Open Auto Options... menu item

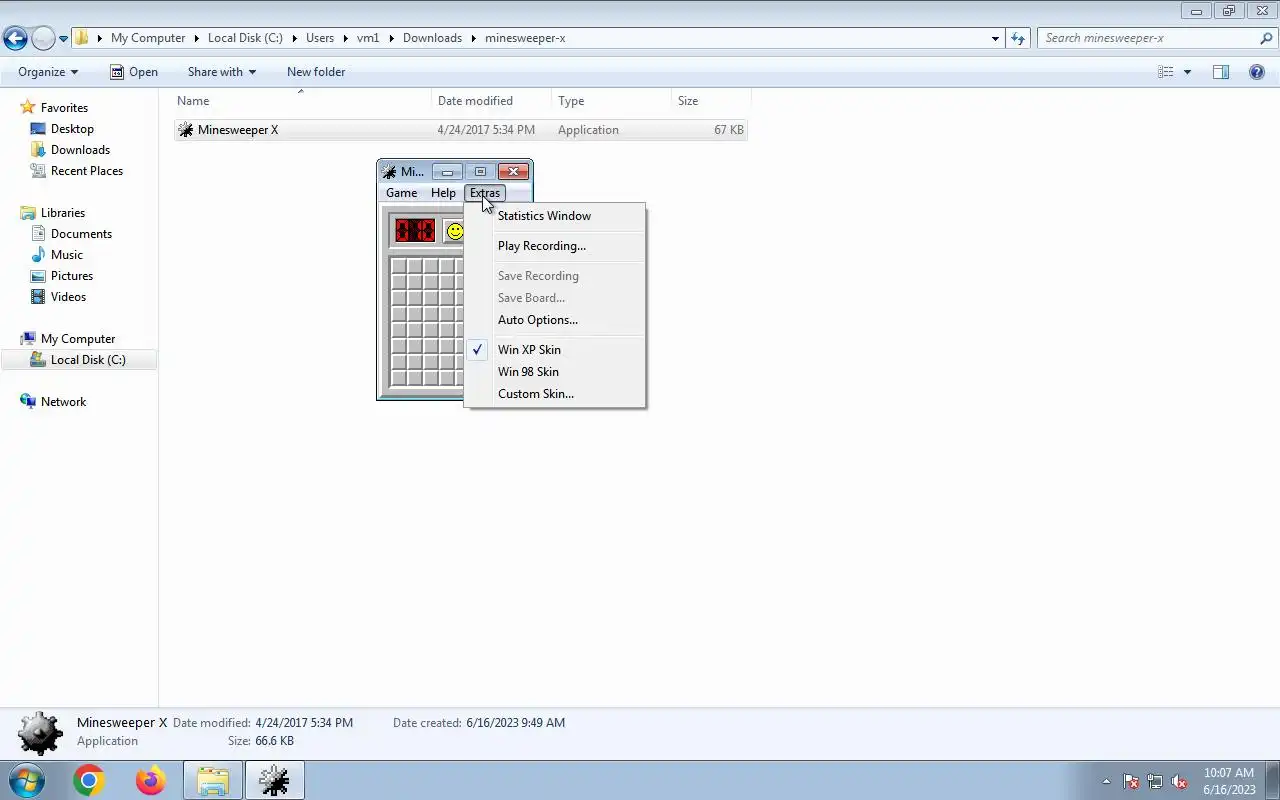[x=555, y=320]
